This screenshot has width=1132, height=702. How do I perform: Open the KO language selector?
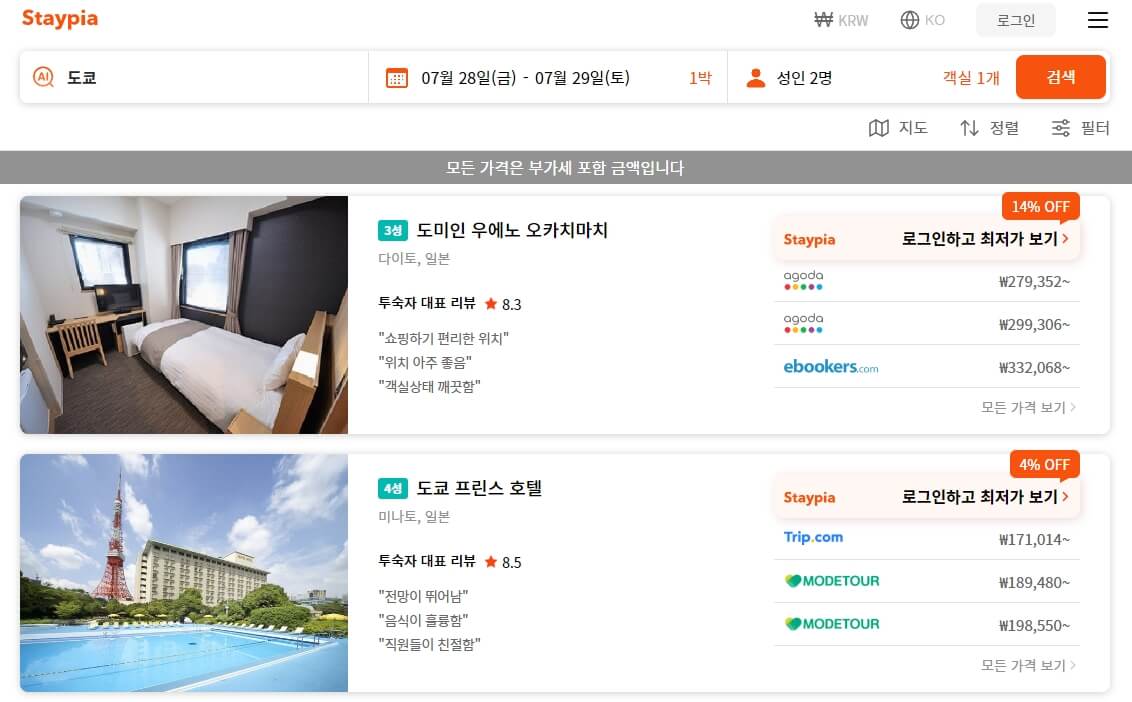(923, 20)
